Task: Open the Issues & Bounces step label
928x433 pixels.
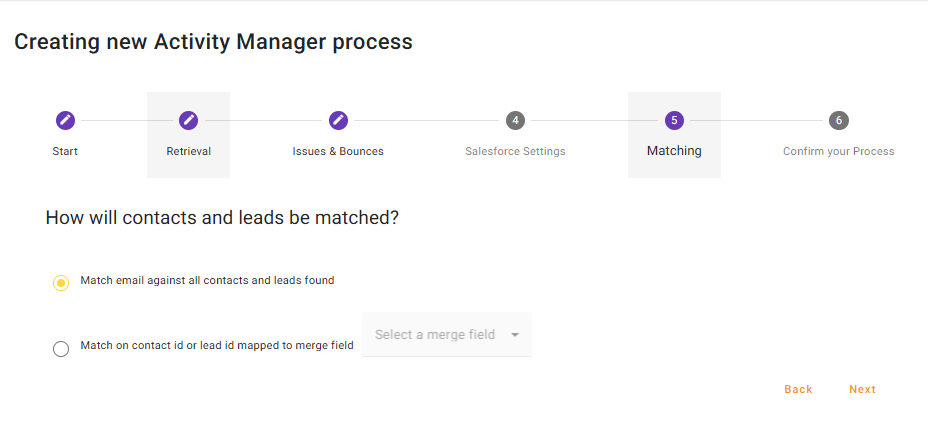Action: point(338,151)
